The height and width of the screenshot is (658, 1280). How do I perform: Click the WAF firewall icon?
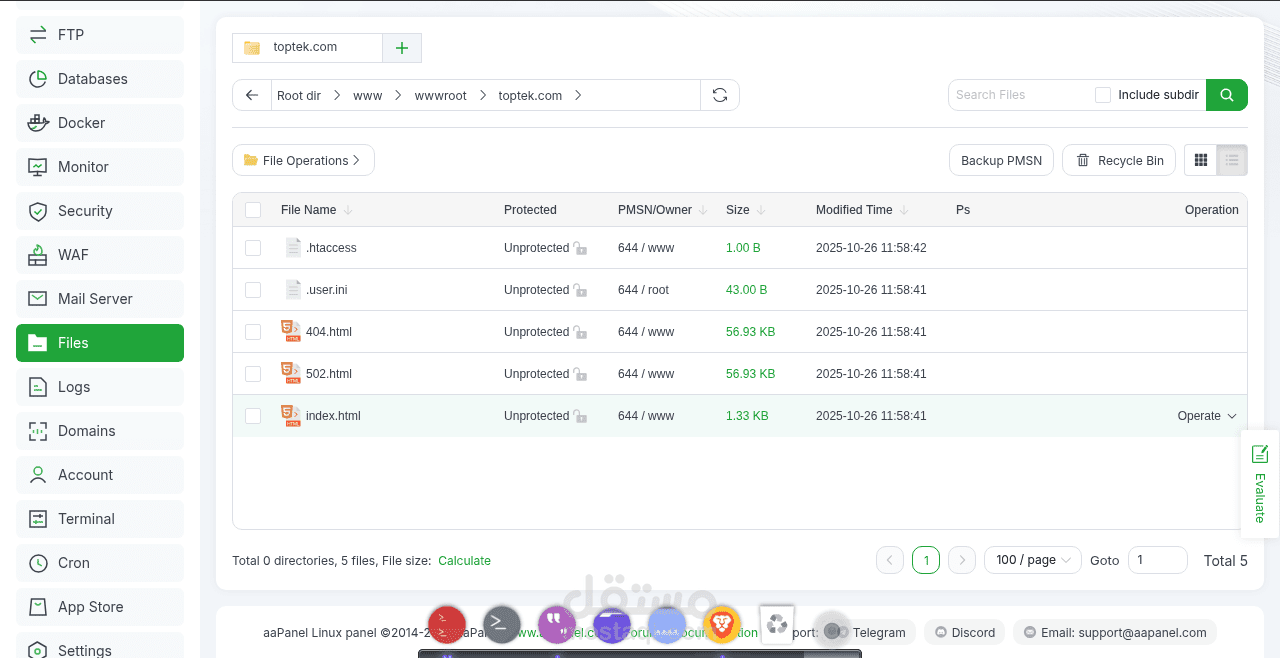[38, 255]
